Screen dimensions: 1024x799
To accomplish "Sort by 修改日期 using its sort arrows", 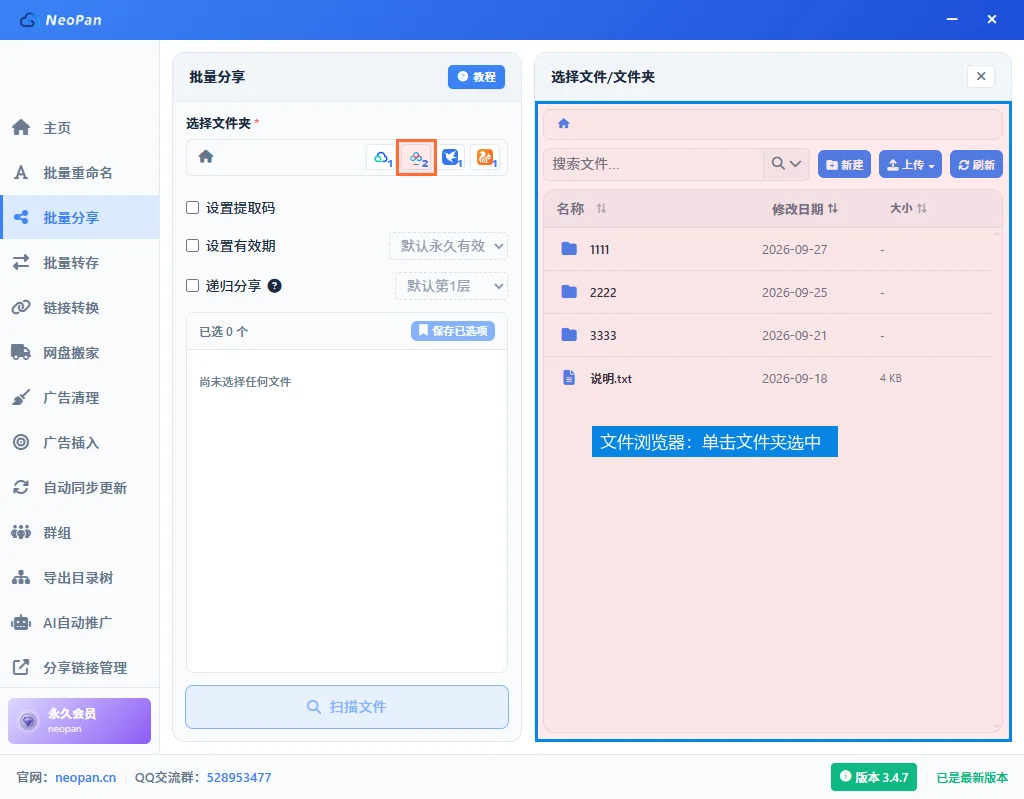I will (x=833, y=208).
